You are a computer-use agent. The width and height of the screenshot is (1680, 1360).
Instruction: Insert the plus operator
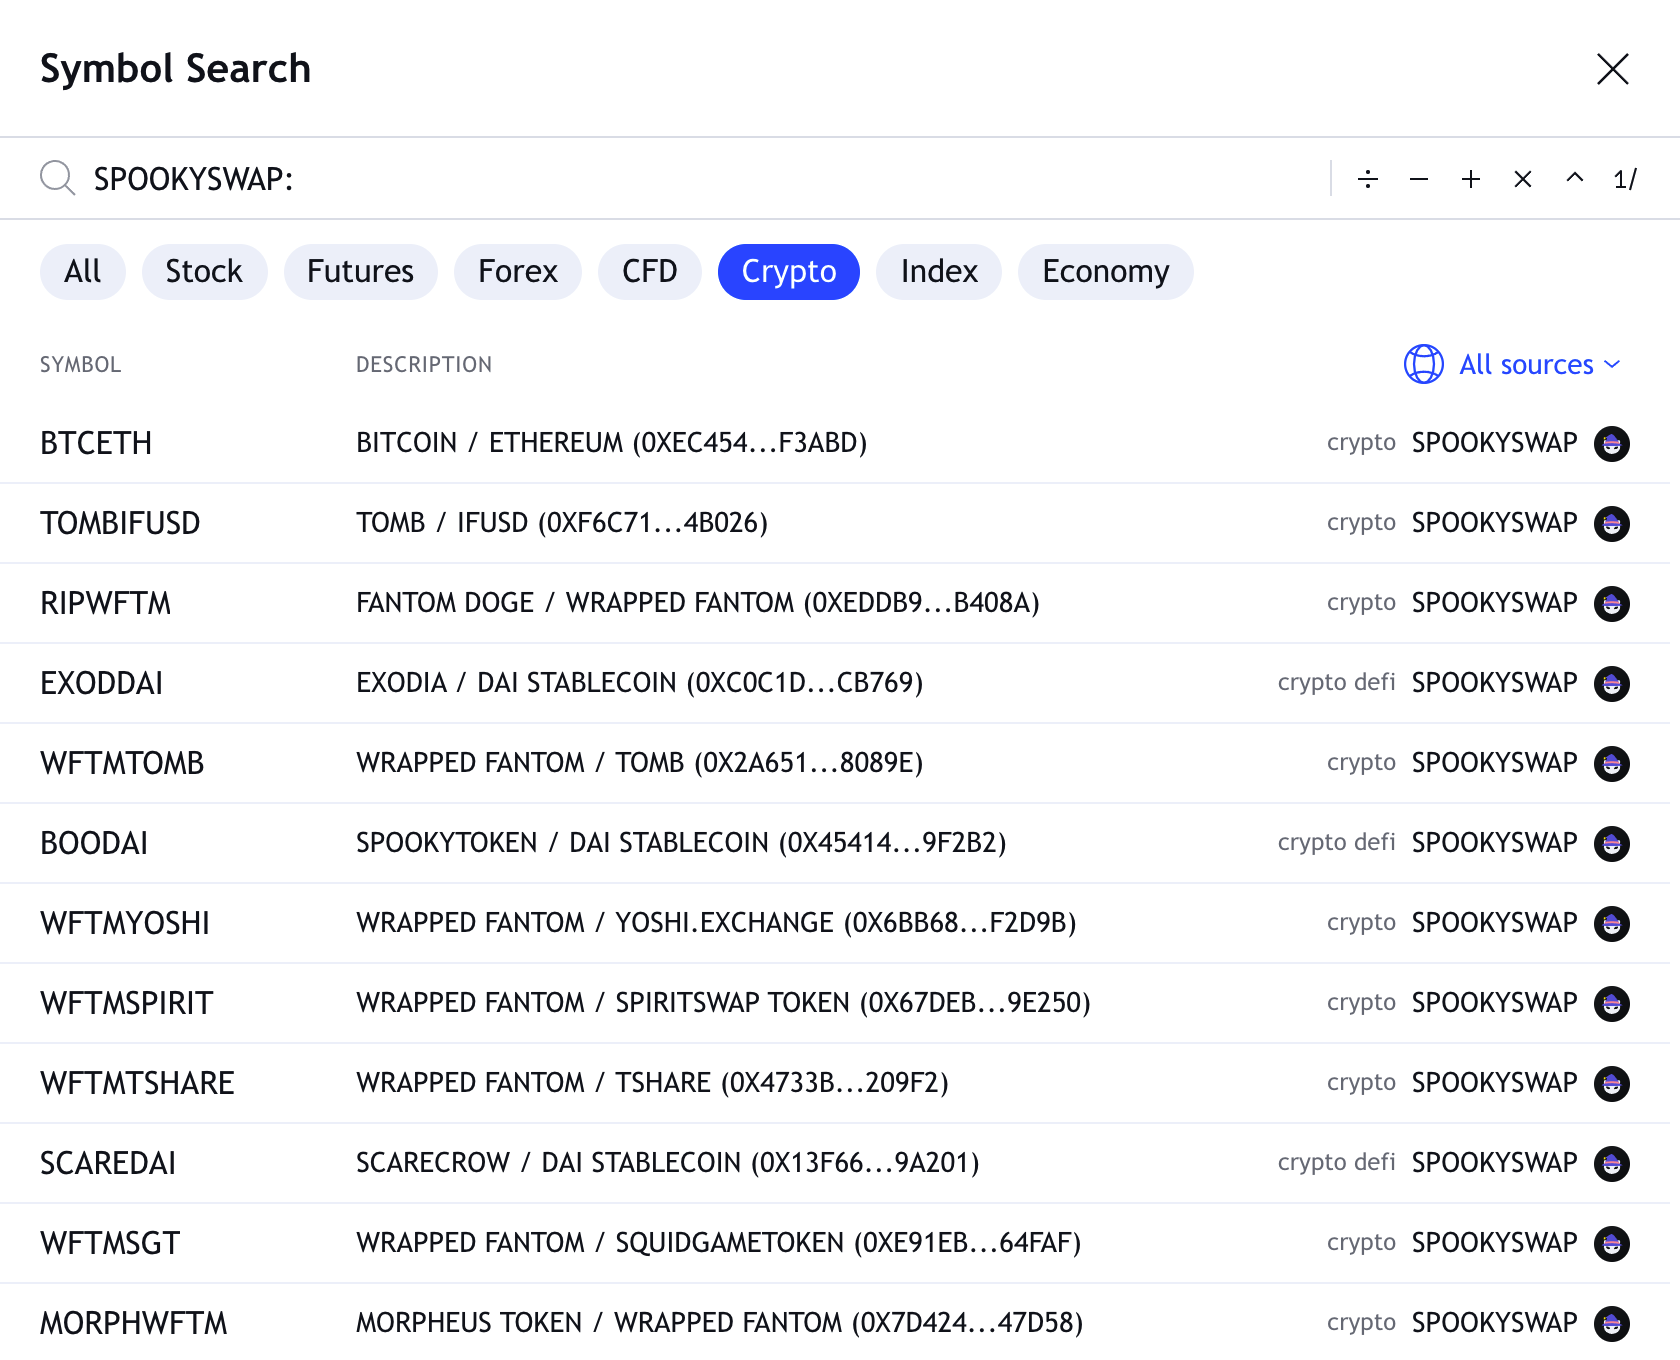(x=1471, y=179)
